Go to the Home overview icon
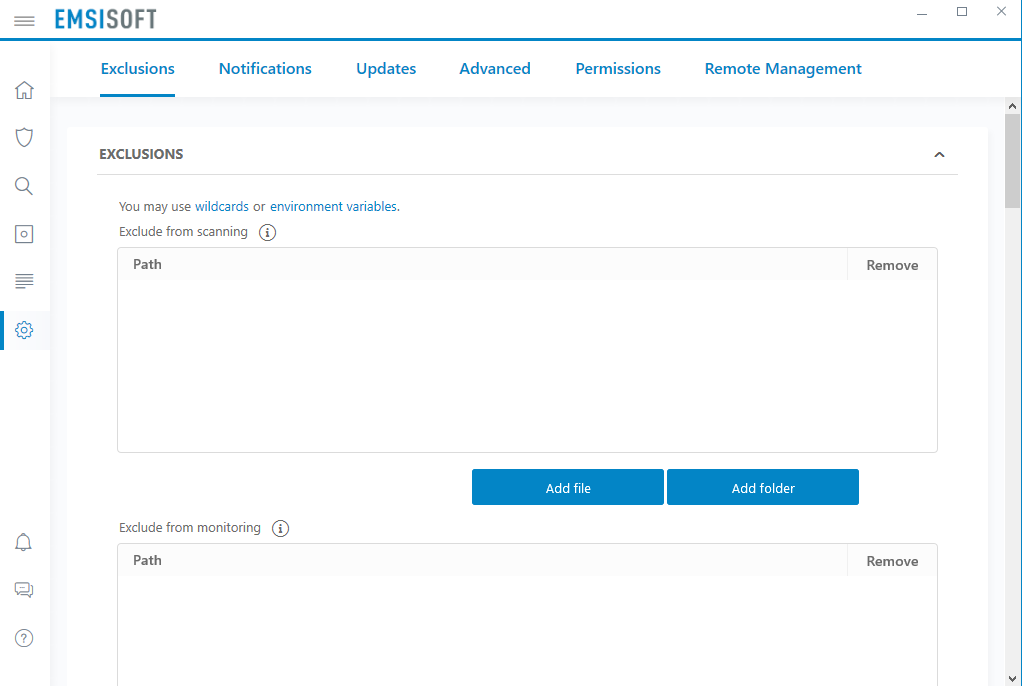This screenshot has height=686, width=1022. pyautogui.click(x=24, y=90)
